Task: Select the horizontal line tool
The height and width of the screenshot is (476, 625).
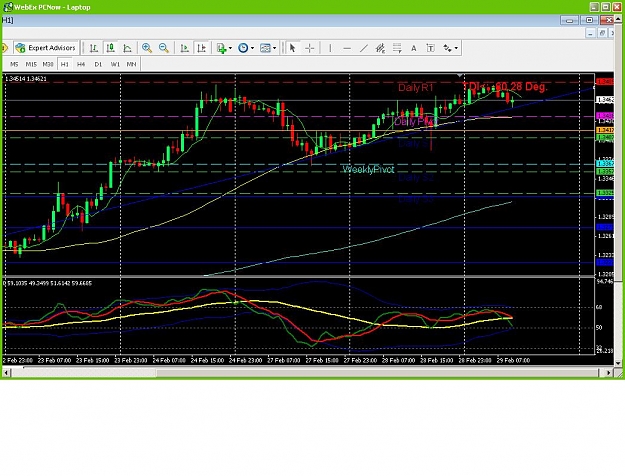Action: (347, 48)
